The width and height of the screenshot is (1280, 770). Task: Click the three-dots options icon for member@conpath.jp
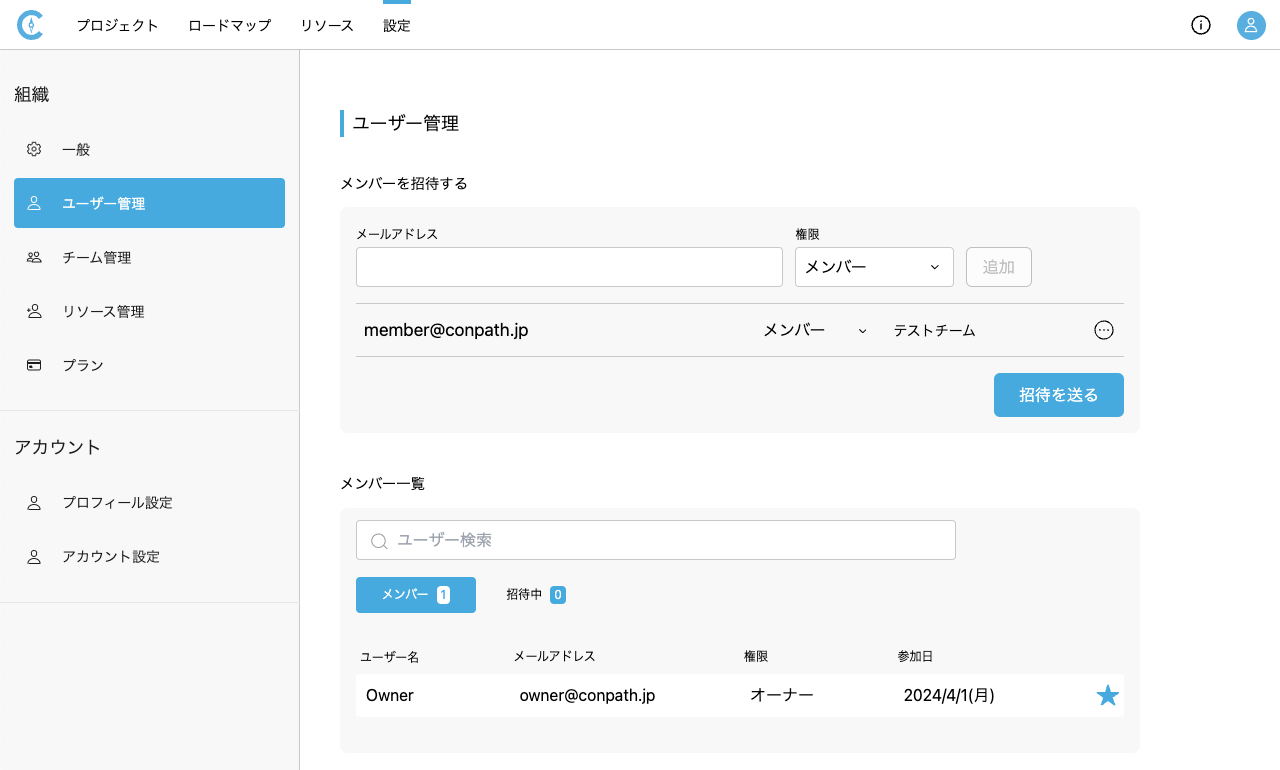coord(1104,330)
